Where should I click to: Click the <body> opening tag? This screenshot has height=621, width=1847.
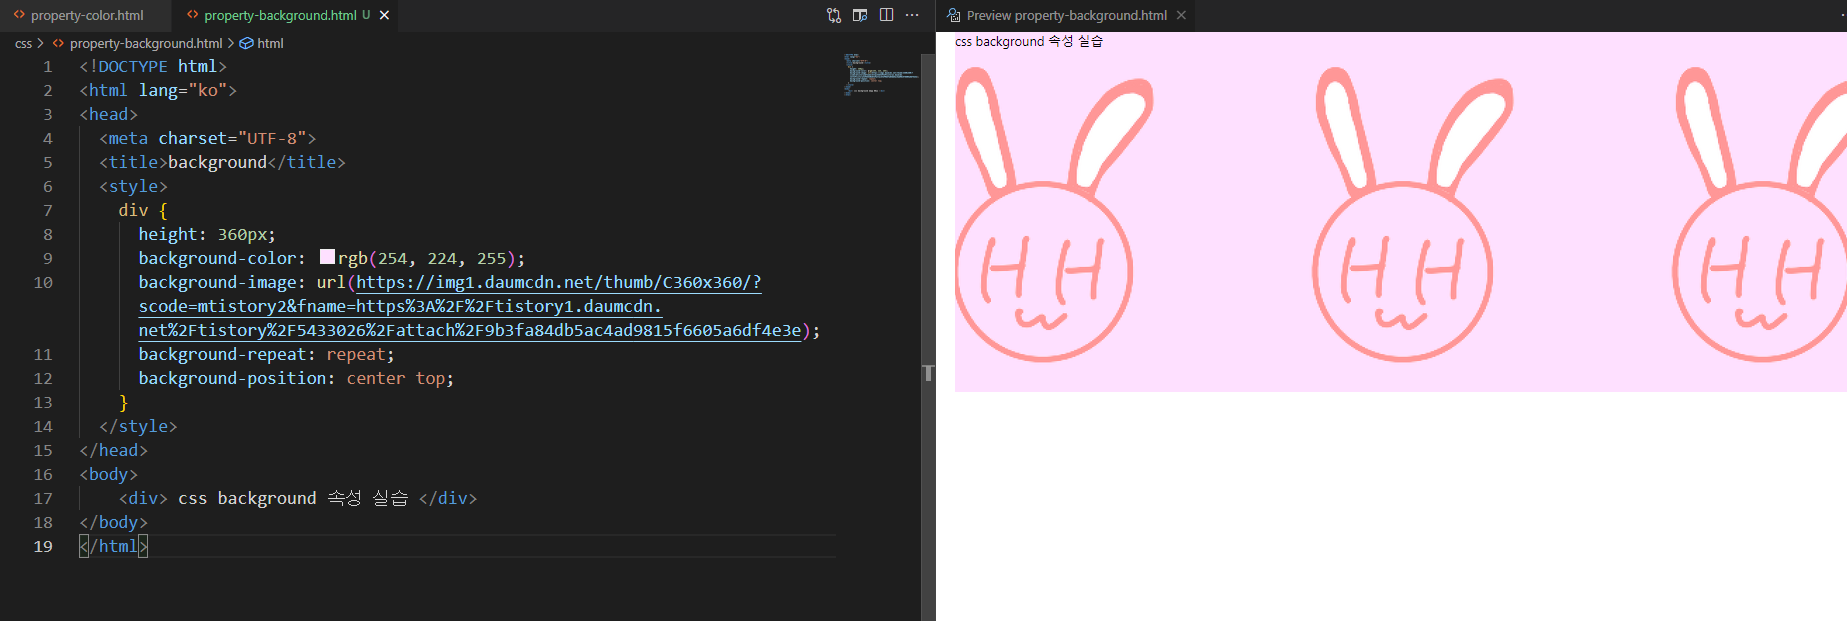[108, 474]
